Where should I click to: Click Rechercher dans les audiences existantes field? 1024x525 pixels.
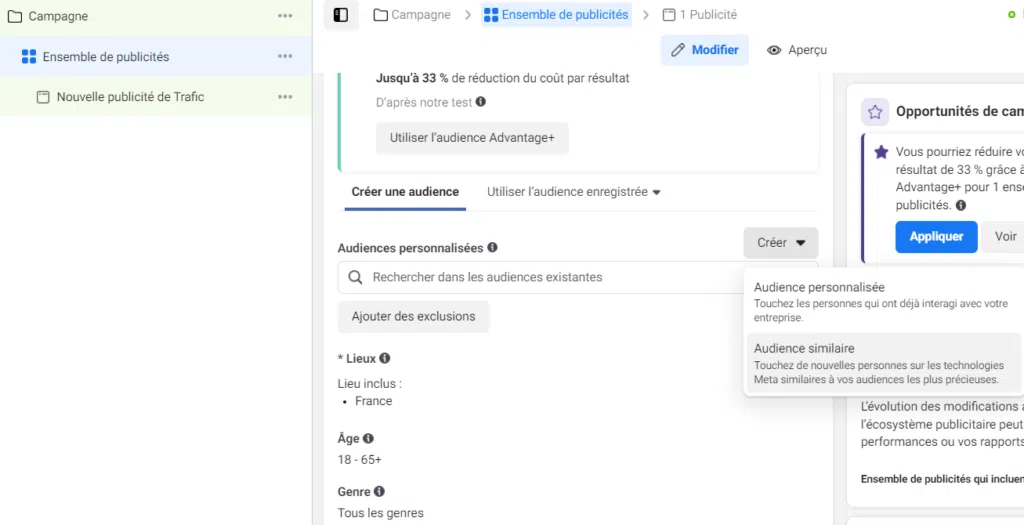point(540,277)
